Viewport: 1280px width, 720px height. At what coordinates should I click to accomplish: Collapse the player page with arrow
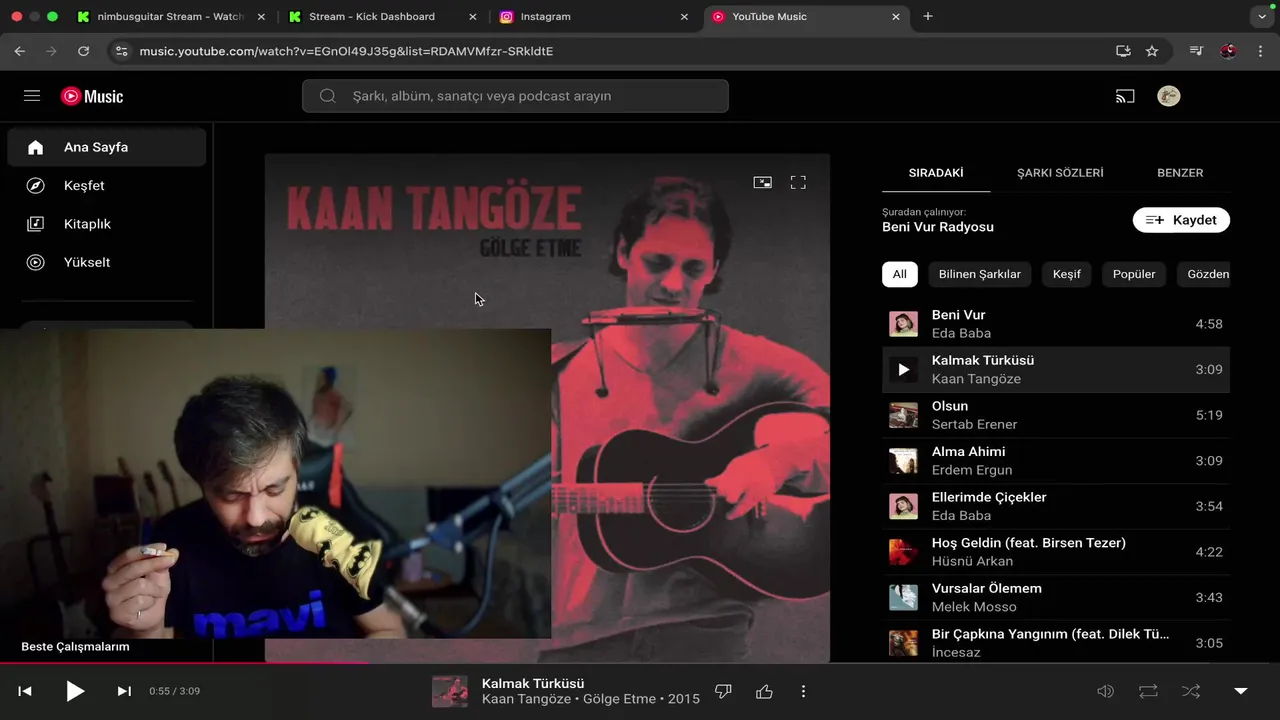click(1241, 691)
